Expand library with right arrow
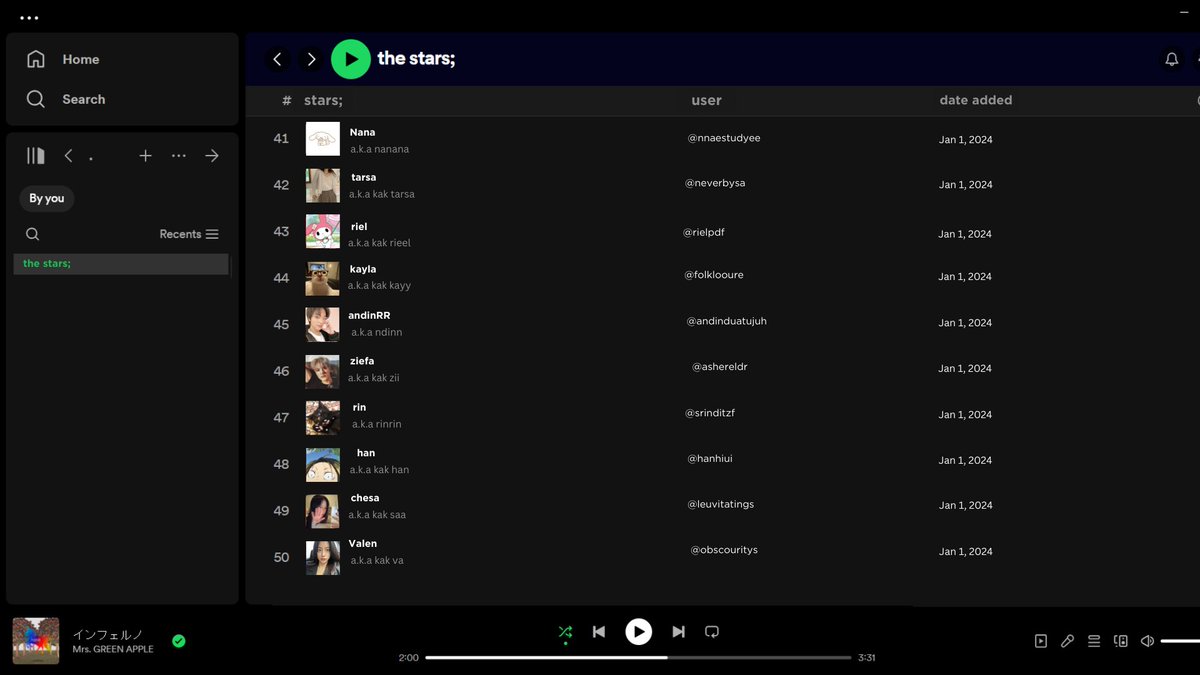 (212, 155)
